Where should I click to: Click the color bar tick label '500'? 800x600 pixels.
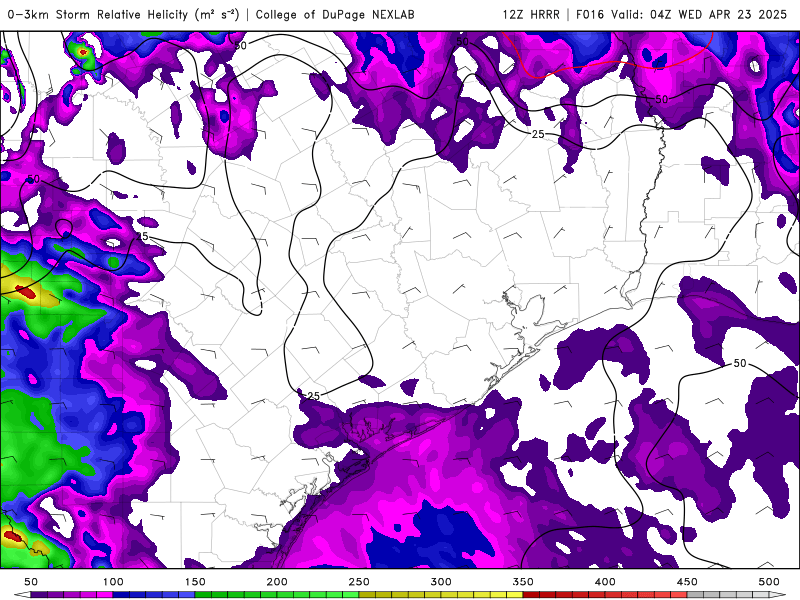point(769,582)
